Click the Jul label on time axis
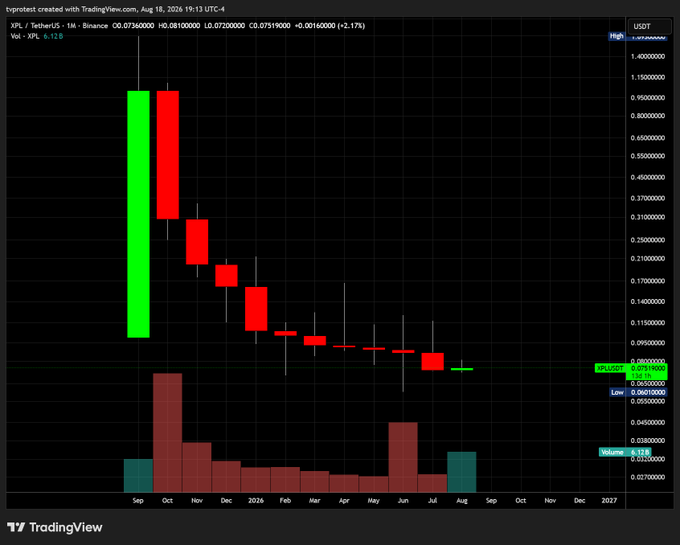Screen dimensions: 680x545 432,500
